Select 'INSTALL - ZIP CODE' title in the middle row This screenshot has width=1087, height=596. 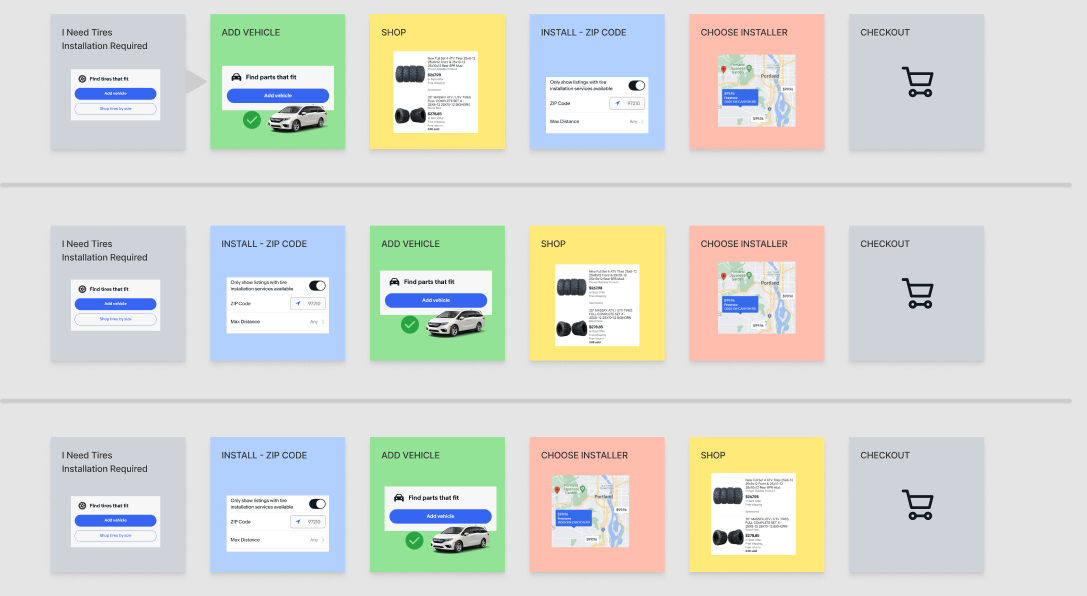coord(264,244)
